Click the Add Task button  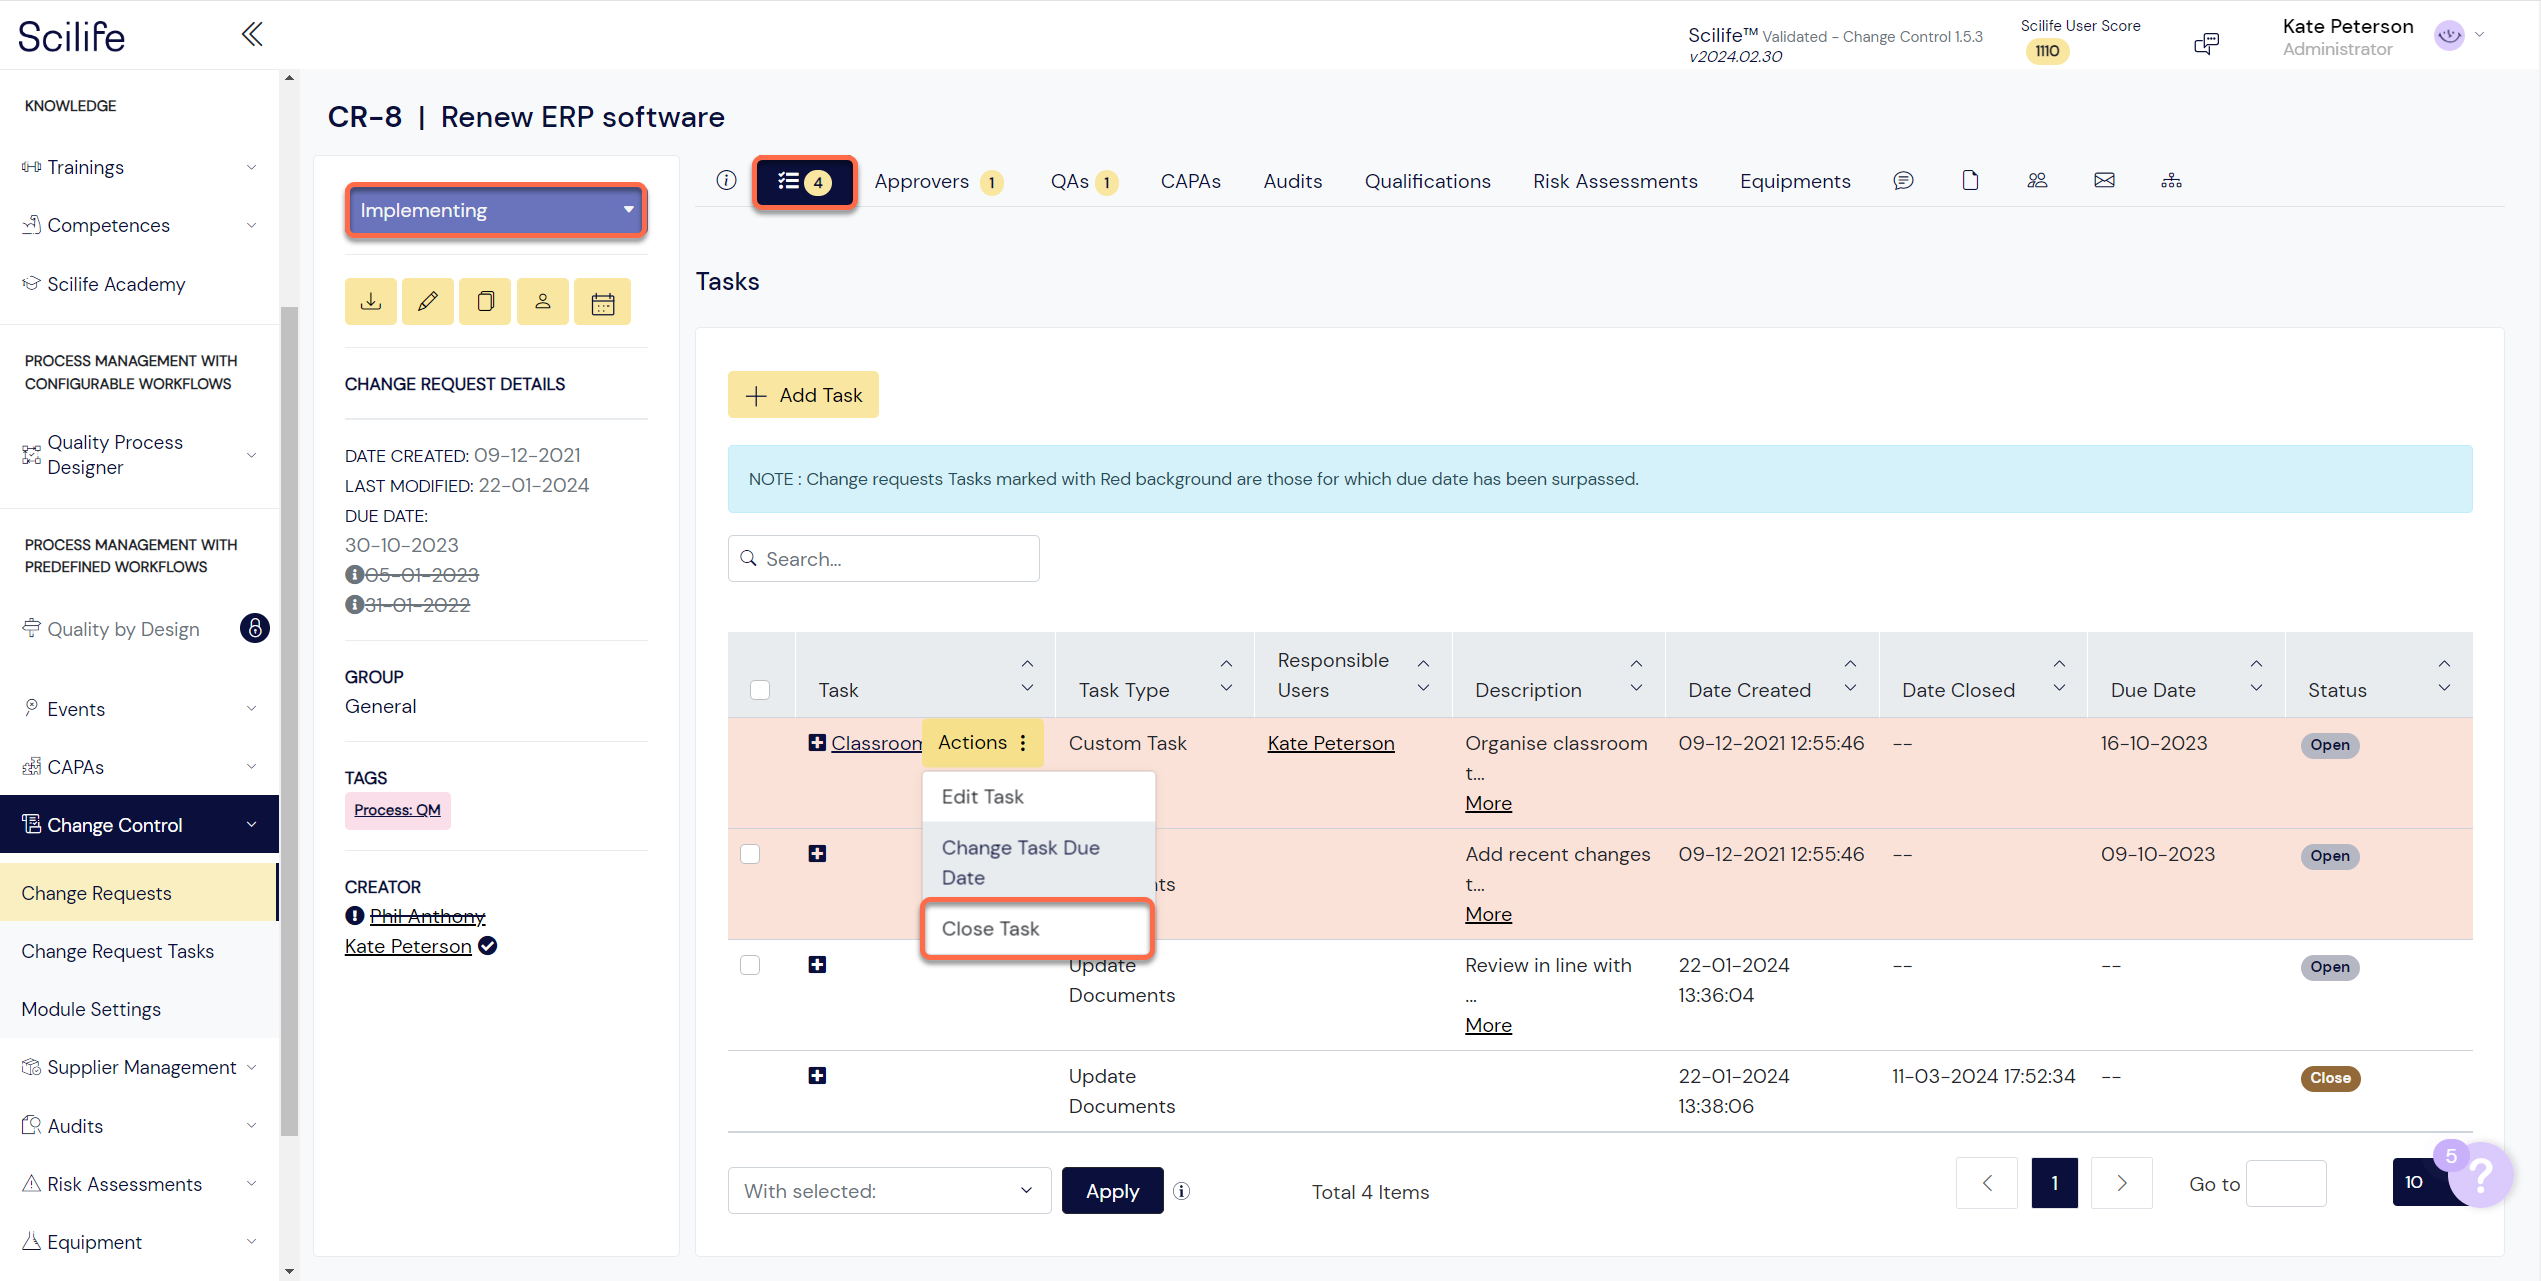(x=803, y=394)
